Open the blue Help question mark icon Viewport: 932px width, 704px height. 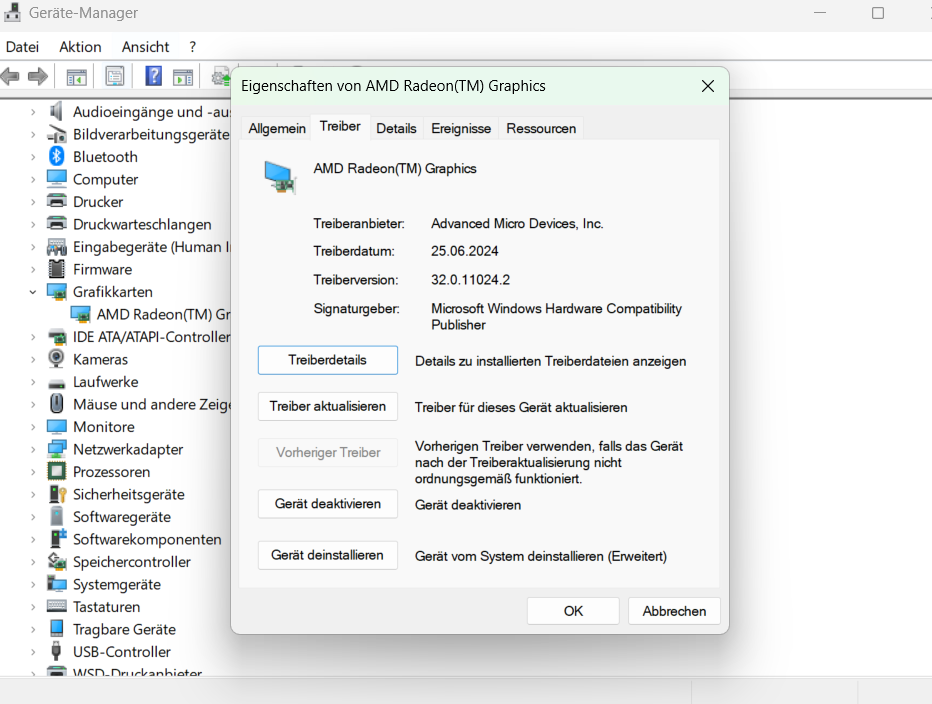click(x=153, y=76)
